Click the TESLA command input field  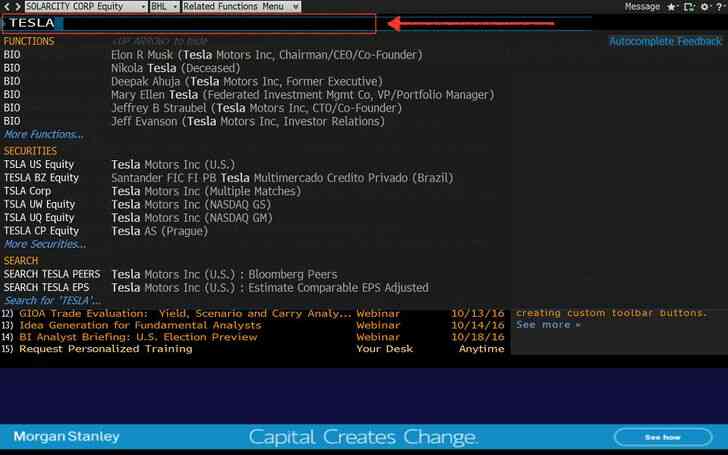coord(189,23)
